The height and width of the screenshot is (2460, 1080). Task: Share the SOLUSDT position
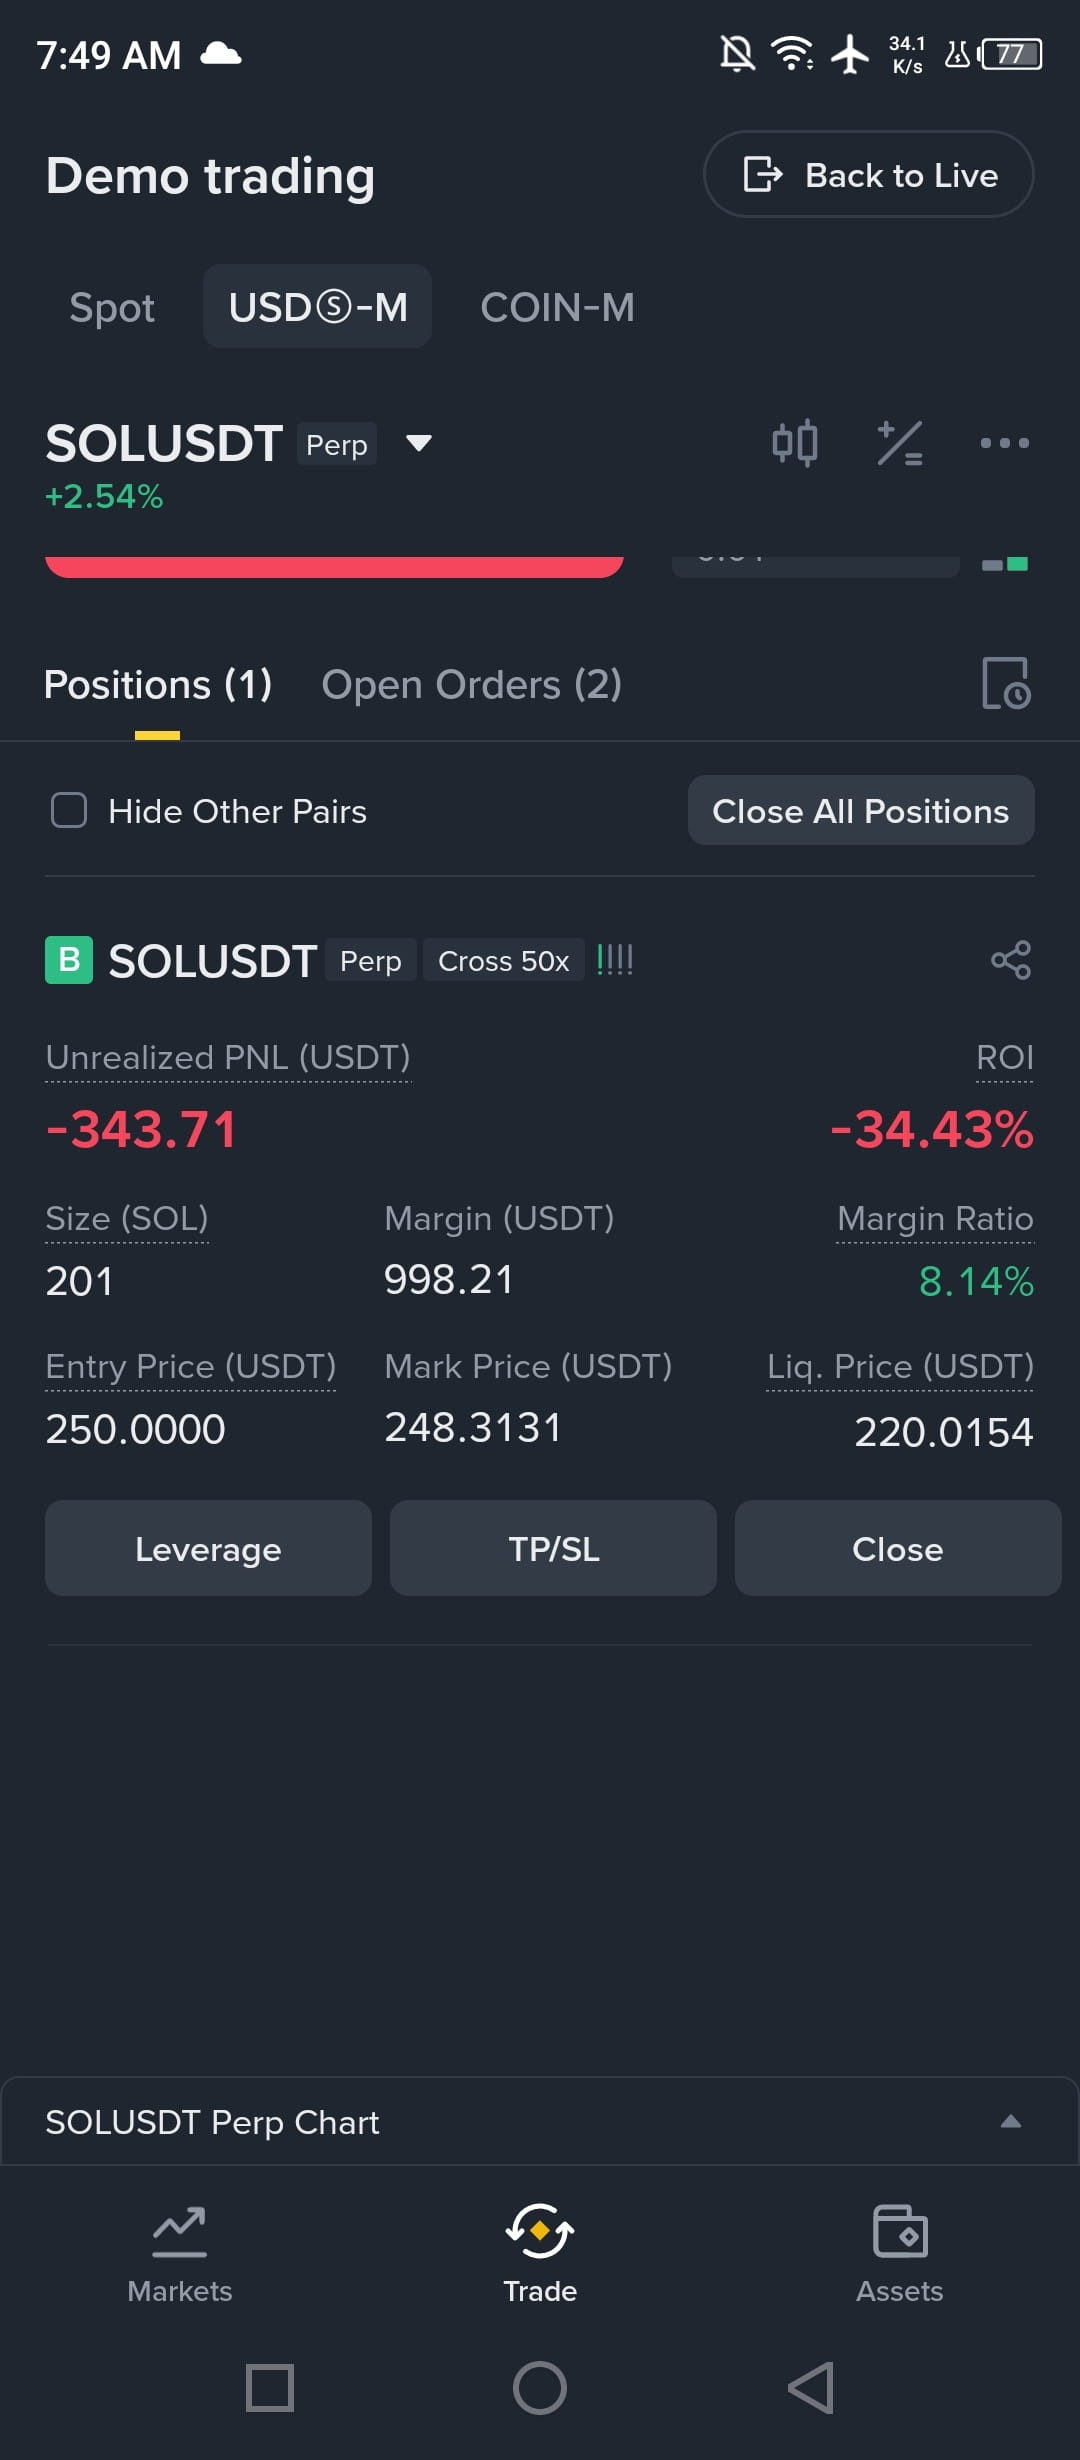[x=1010, y=960]
